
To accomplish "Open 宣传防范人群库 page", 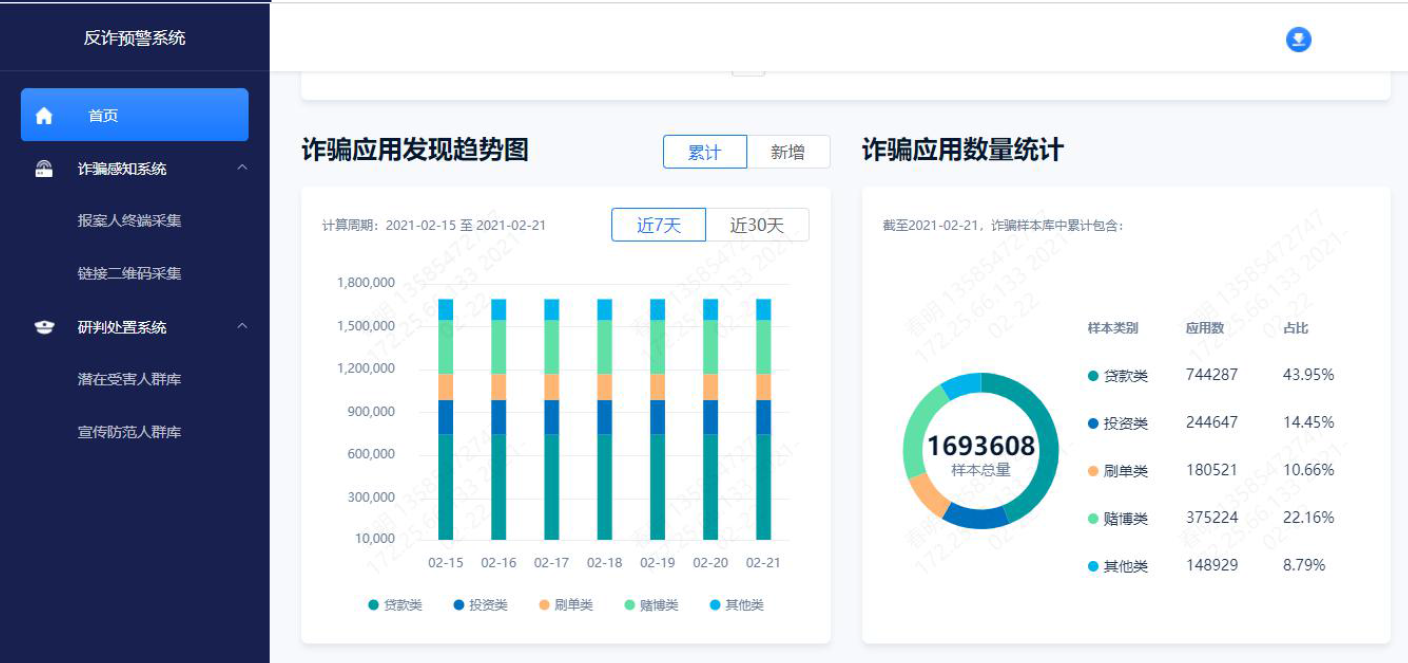I will (130, 433).
